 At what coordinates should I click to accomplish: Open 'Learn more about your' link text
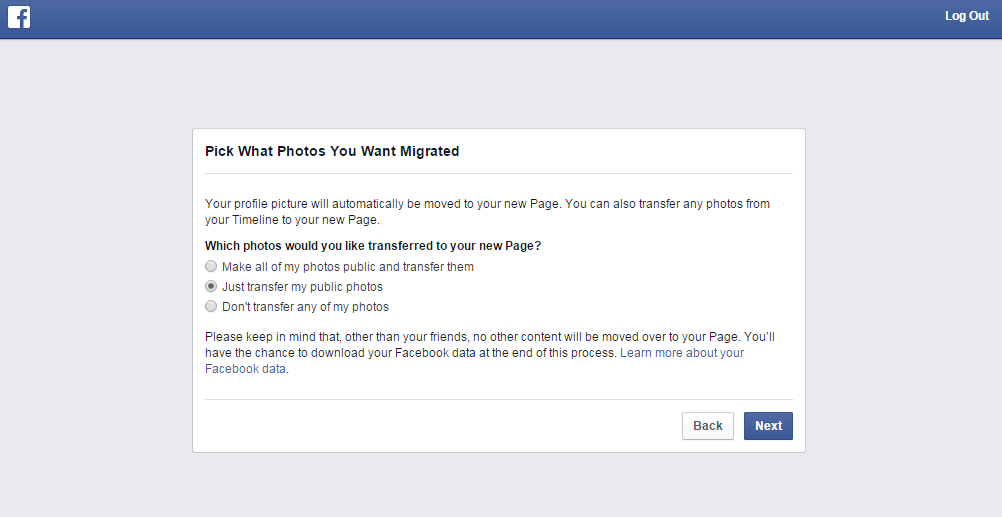tap(682, 353)
